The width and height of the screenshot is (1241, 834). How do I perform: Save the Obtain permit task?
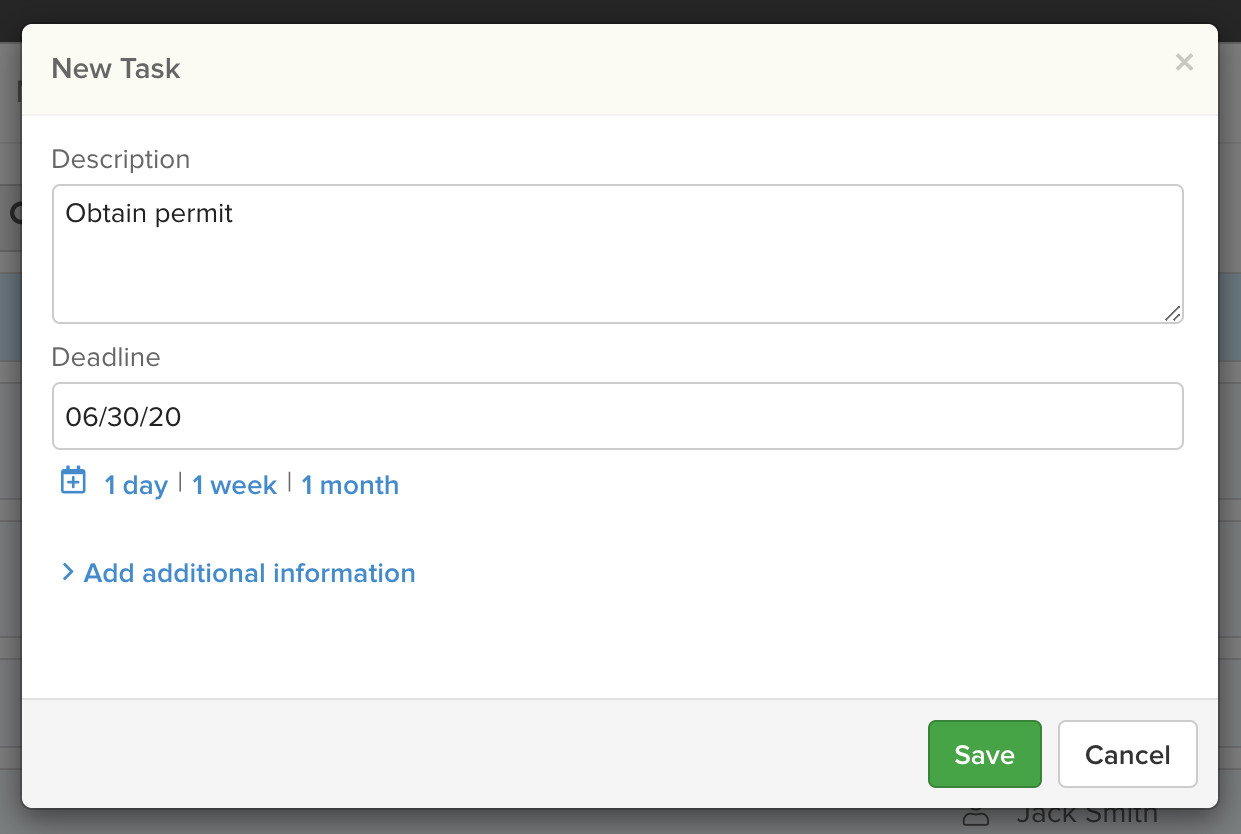(984, 754)
